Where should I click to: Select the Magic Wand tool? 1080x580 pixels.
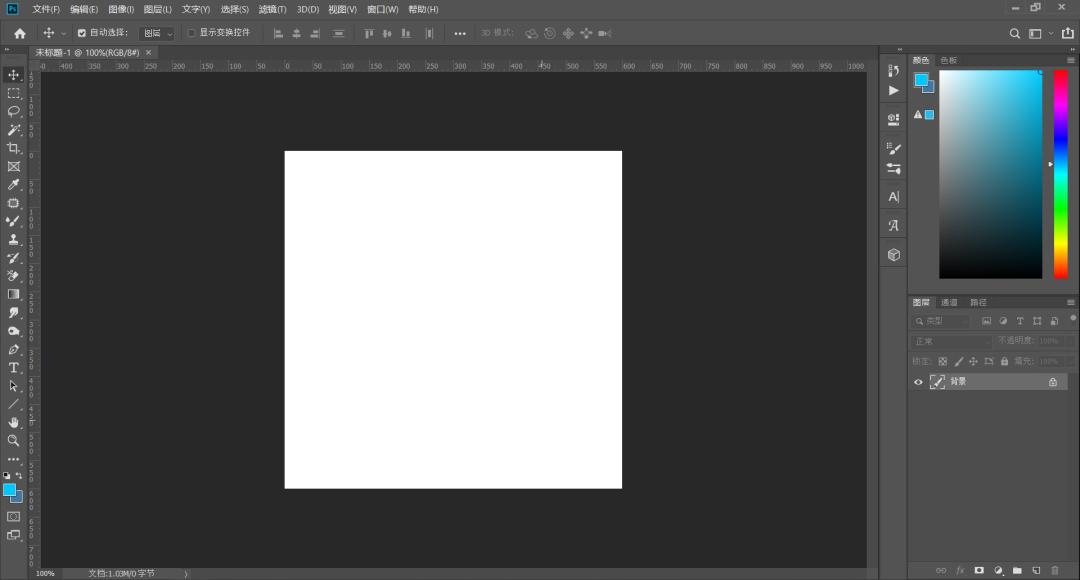click(13, 130)
